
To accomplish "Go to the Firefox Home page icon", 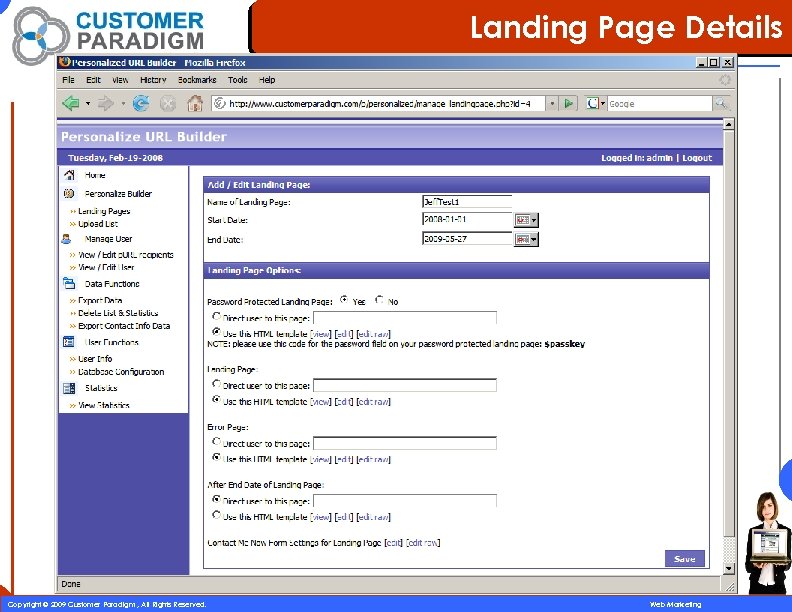I will [195, 104].
